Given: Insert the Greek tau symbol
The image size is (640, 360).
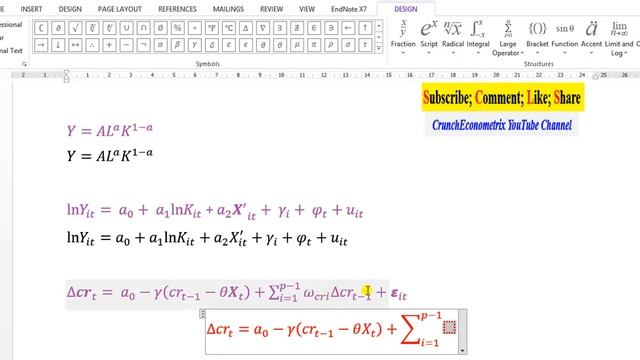Looking at the screenshot, I should [365, 45].
